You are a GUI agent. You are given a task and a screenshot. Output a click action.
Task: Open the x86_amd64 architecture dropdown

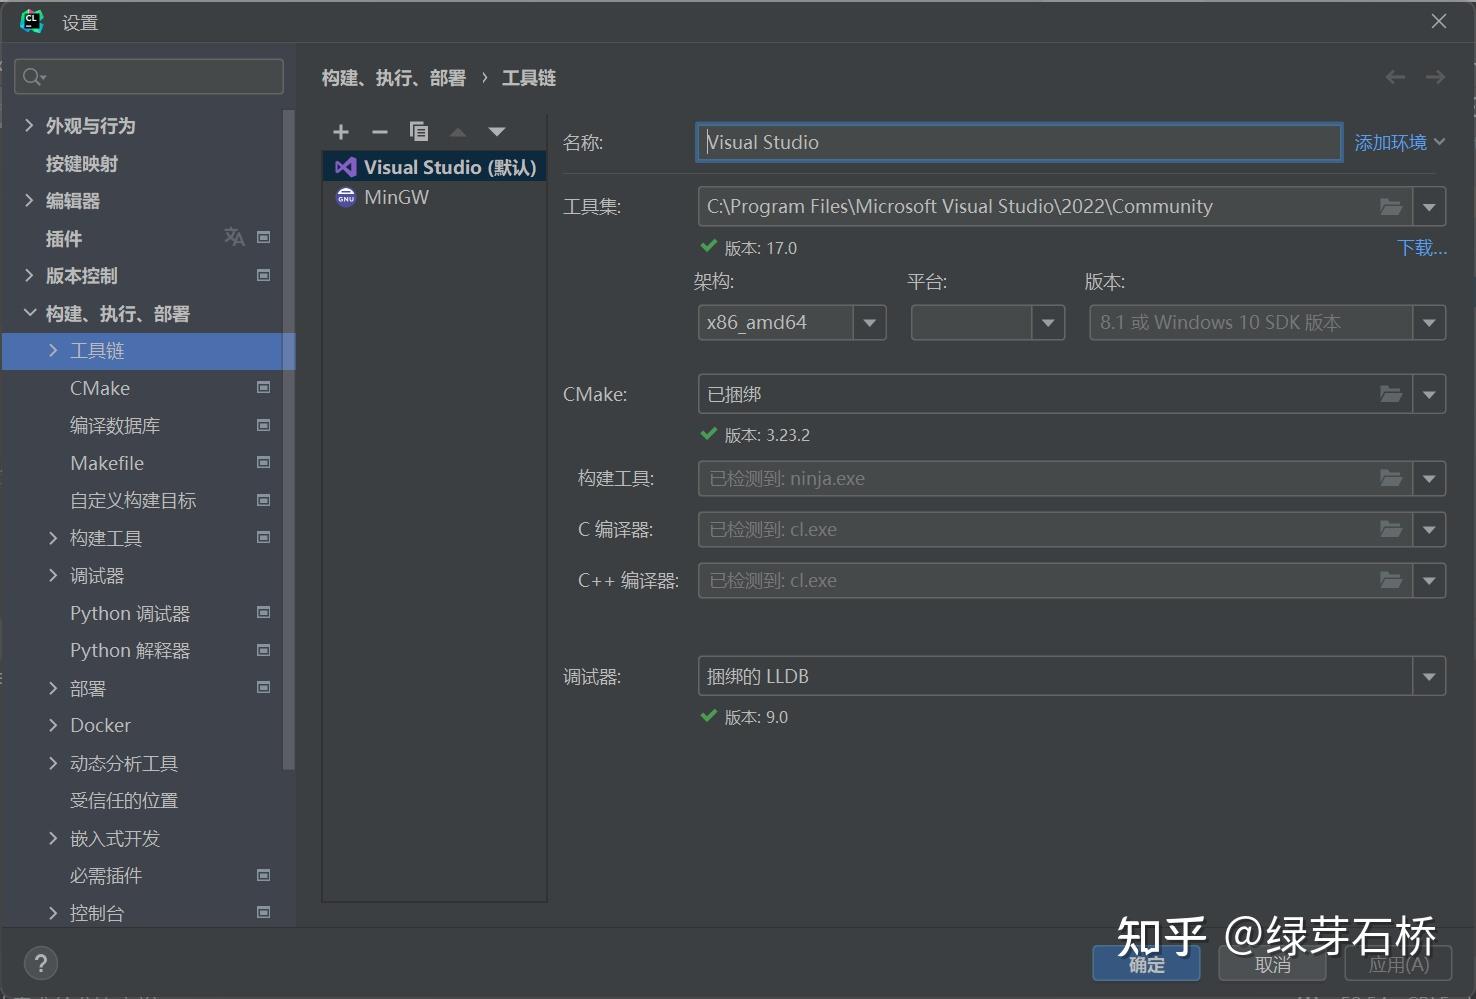(x=869, y=322)
